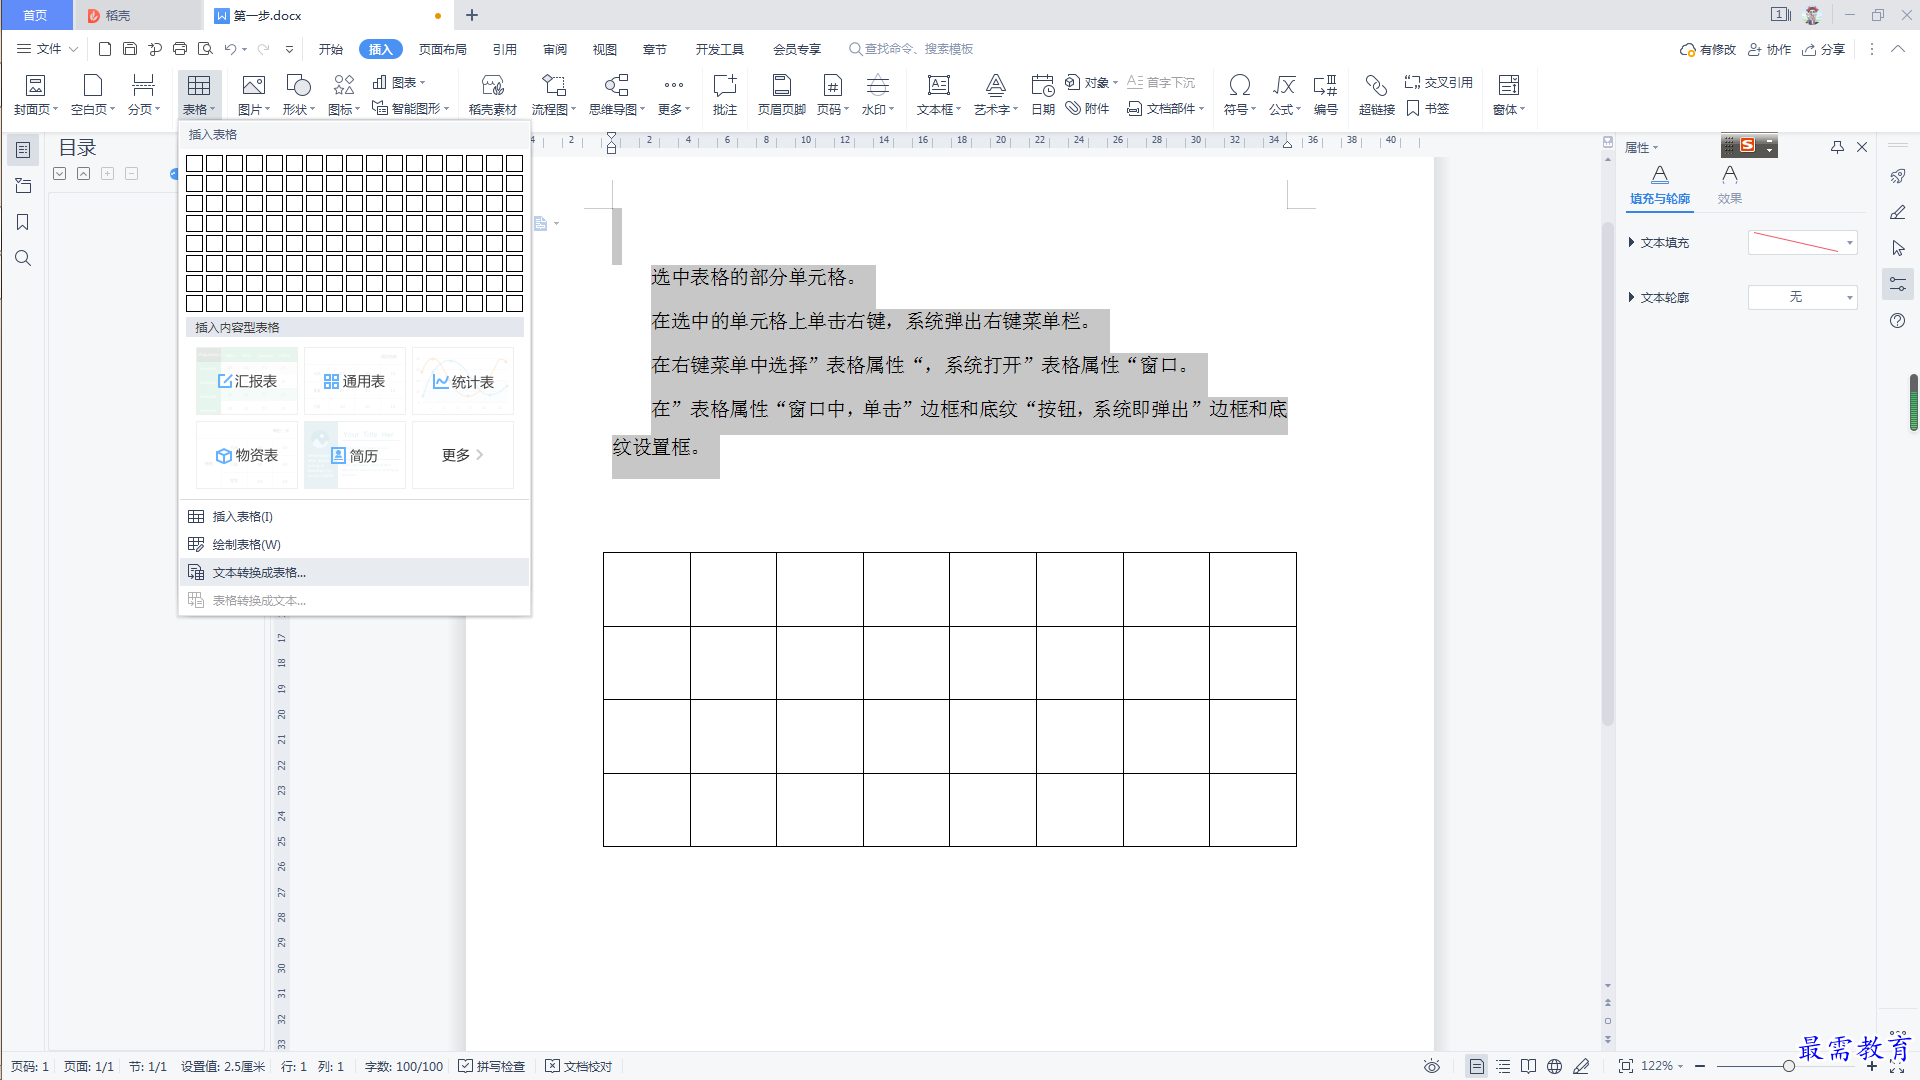Switch to web layout view in status bar

tap(1554, 1066)
